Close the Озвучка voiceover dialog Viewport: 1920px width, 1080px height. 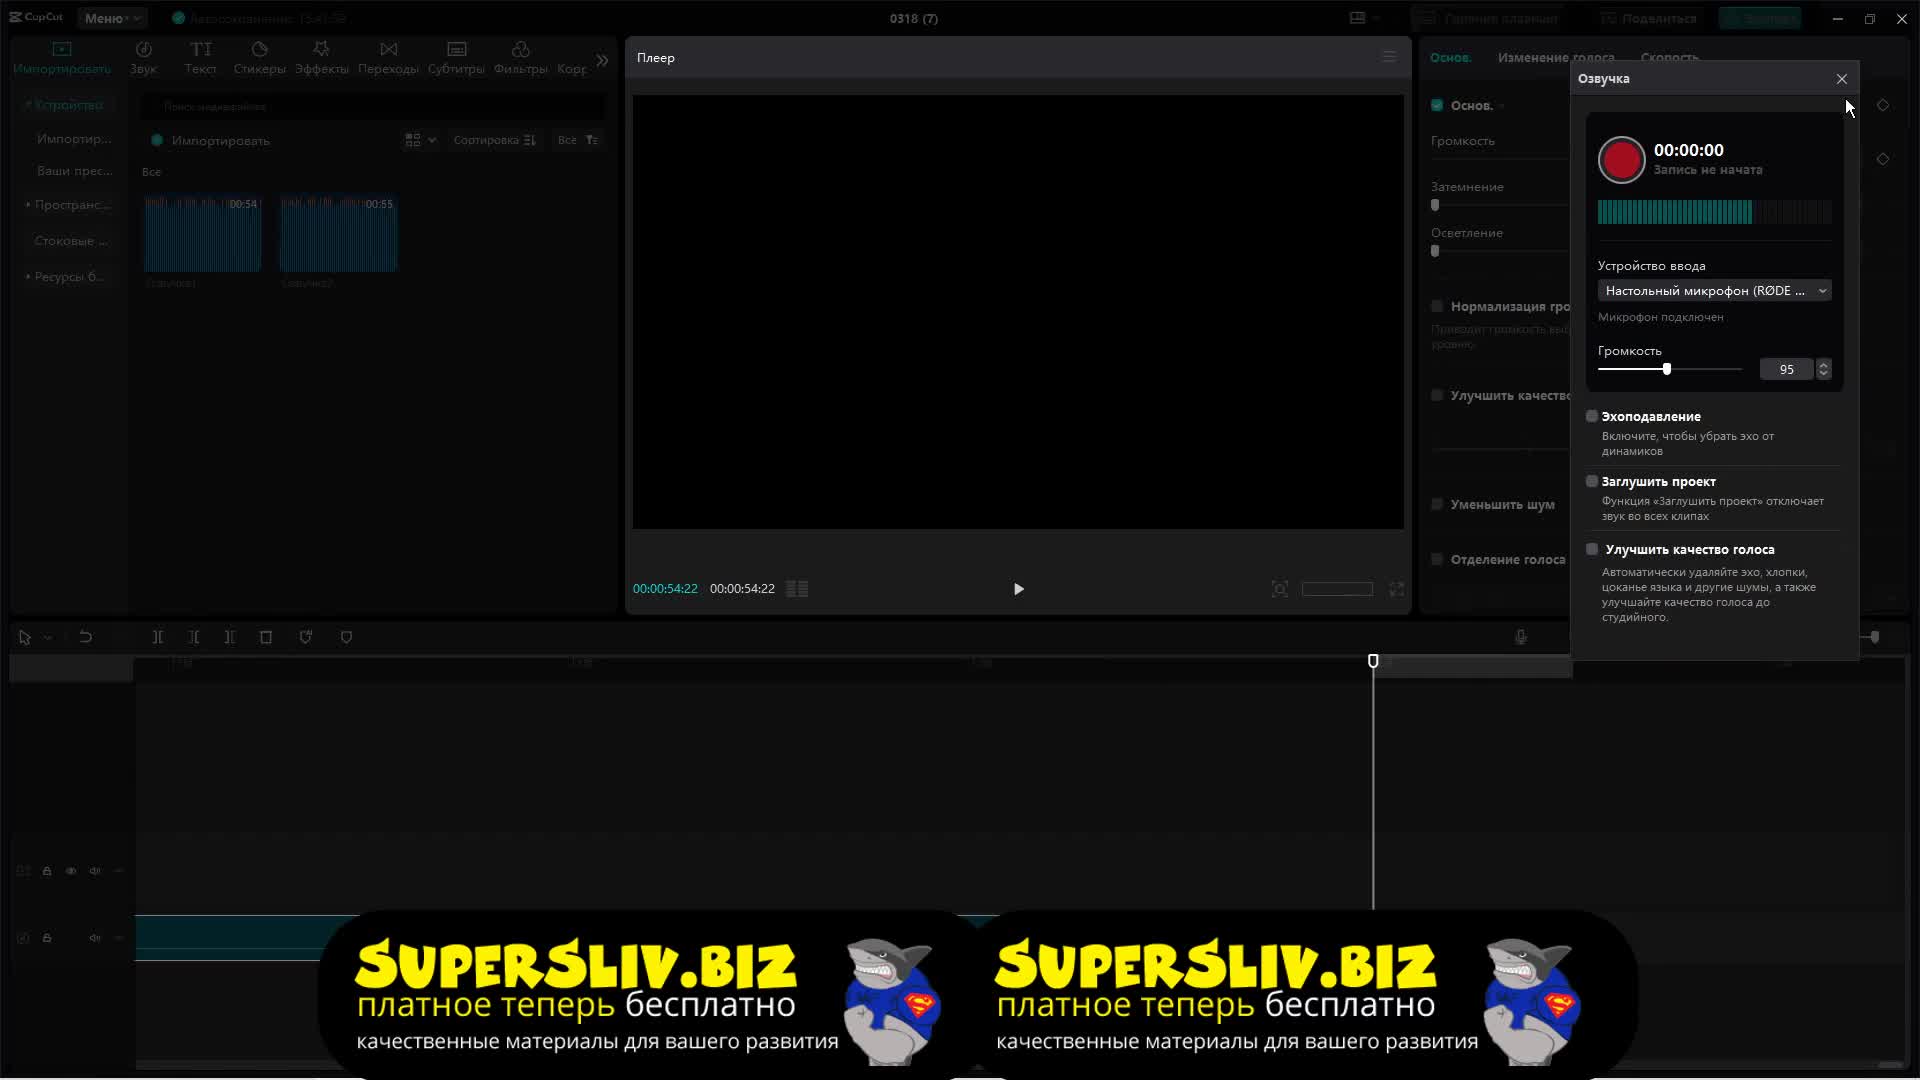(1841, 79)
